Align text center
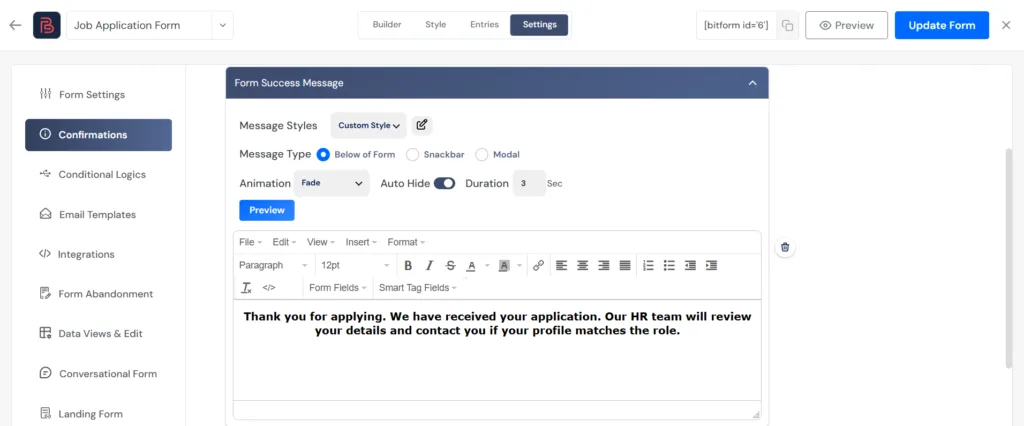Screen dimensions: 1024x426 pos(583,265)
